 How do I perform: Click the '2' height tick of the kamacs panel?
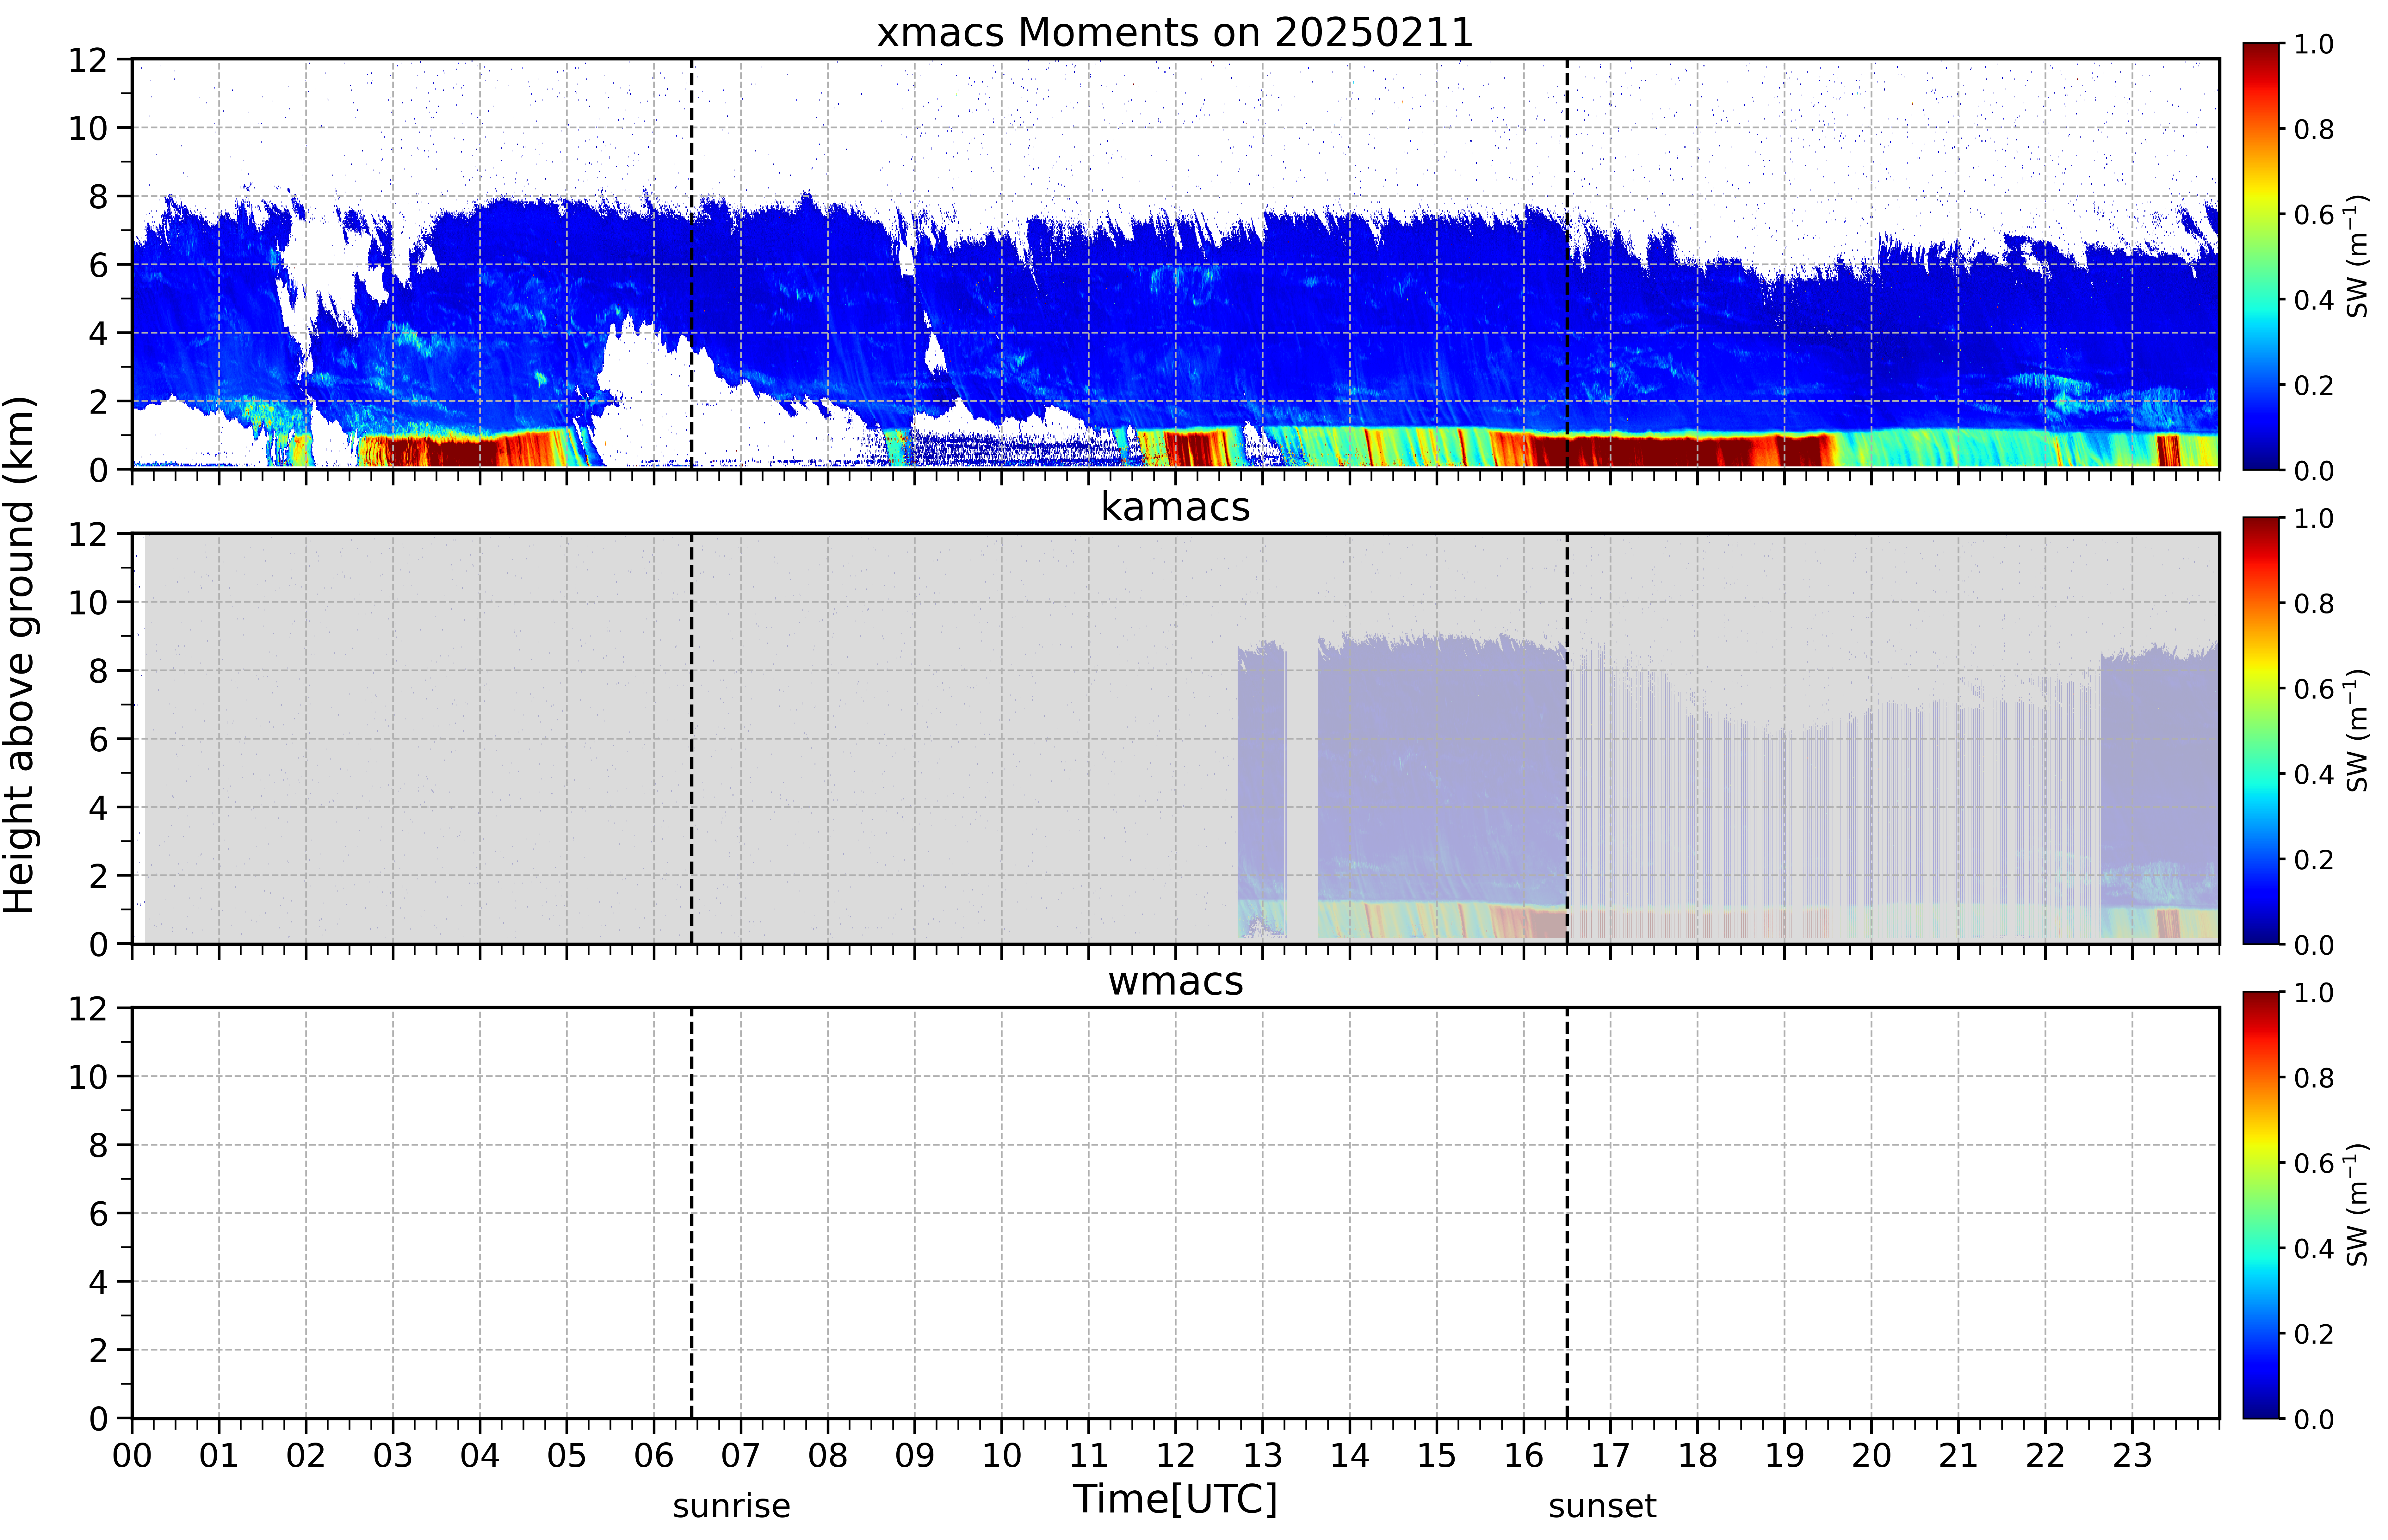(98, 876)
